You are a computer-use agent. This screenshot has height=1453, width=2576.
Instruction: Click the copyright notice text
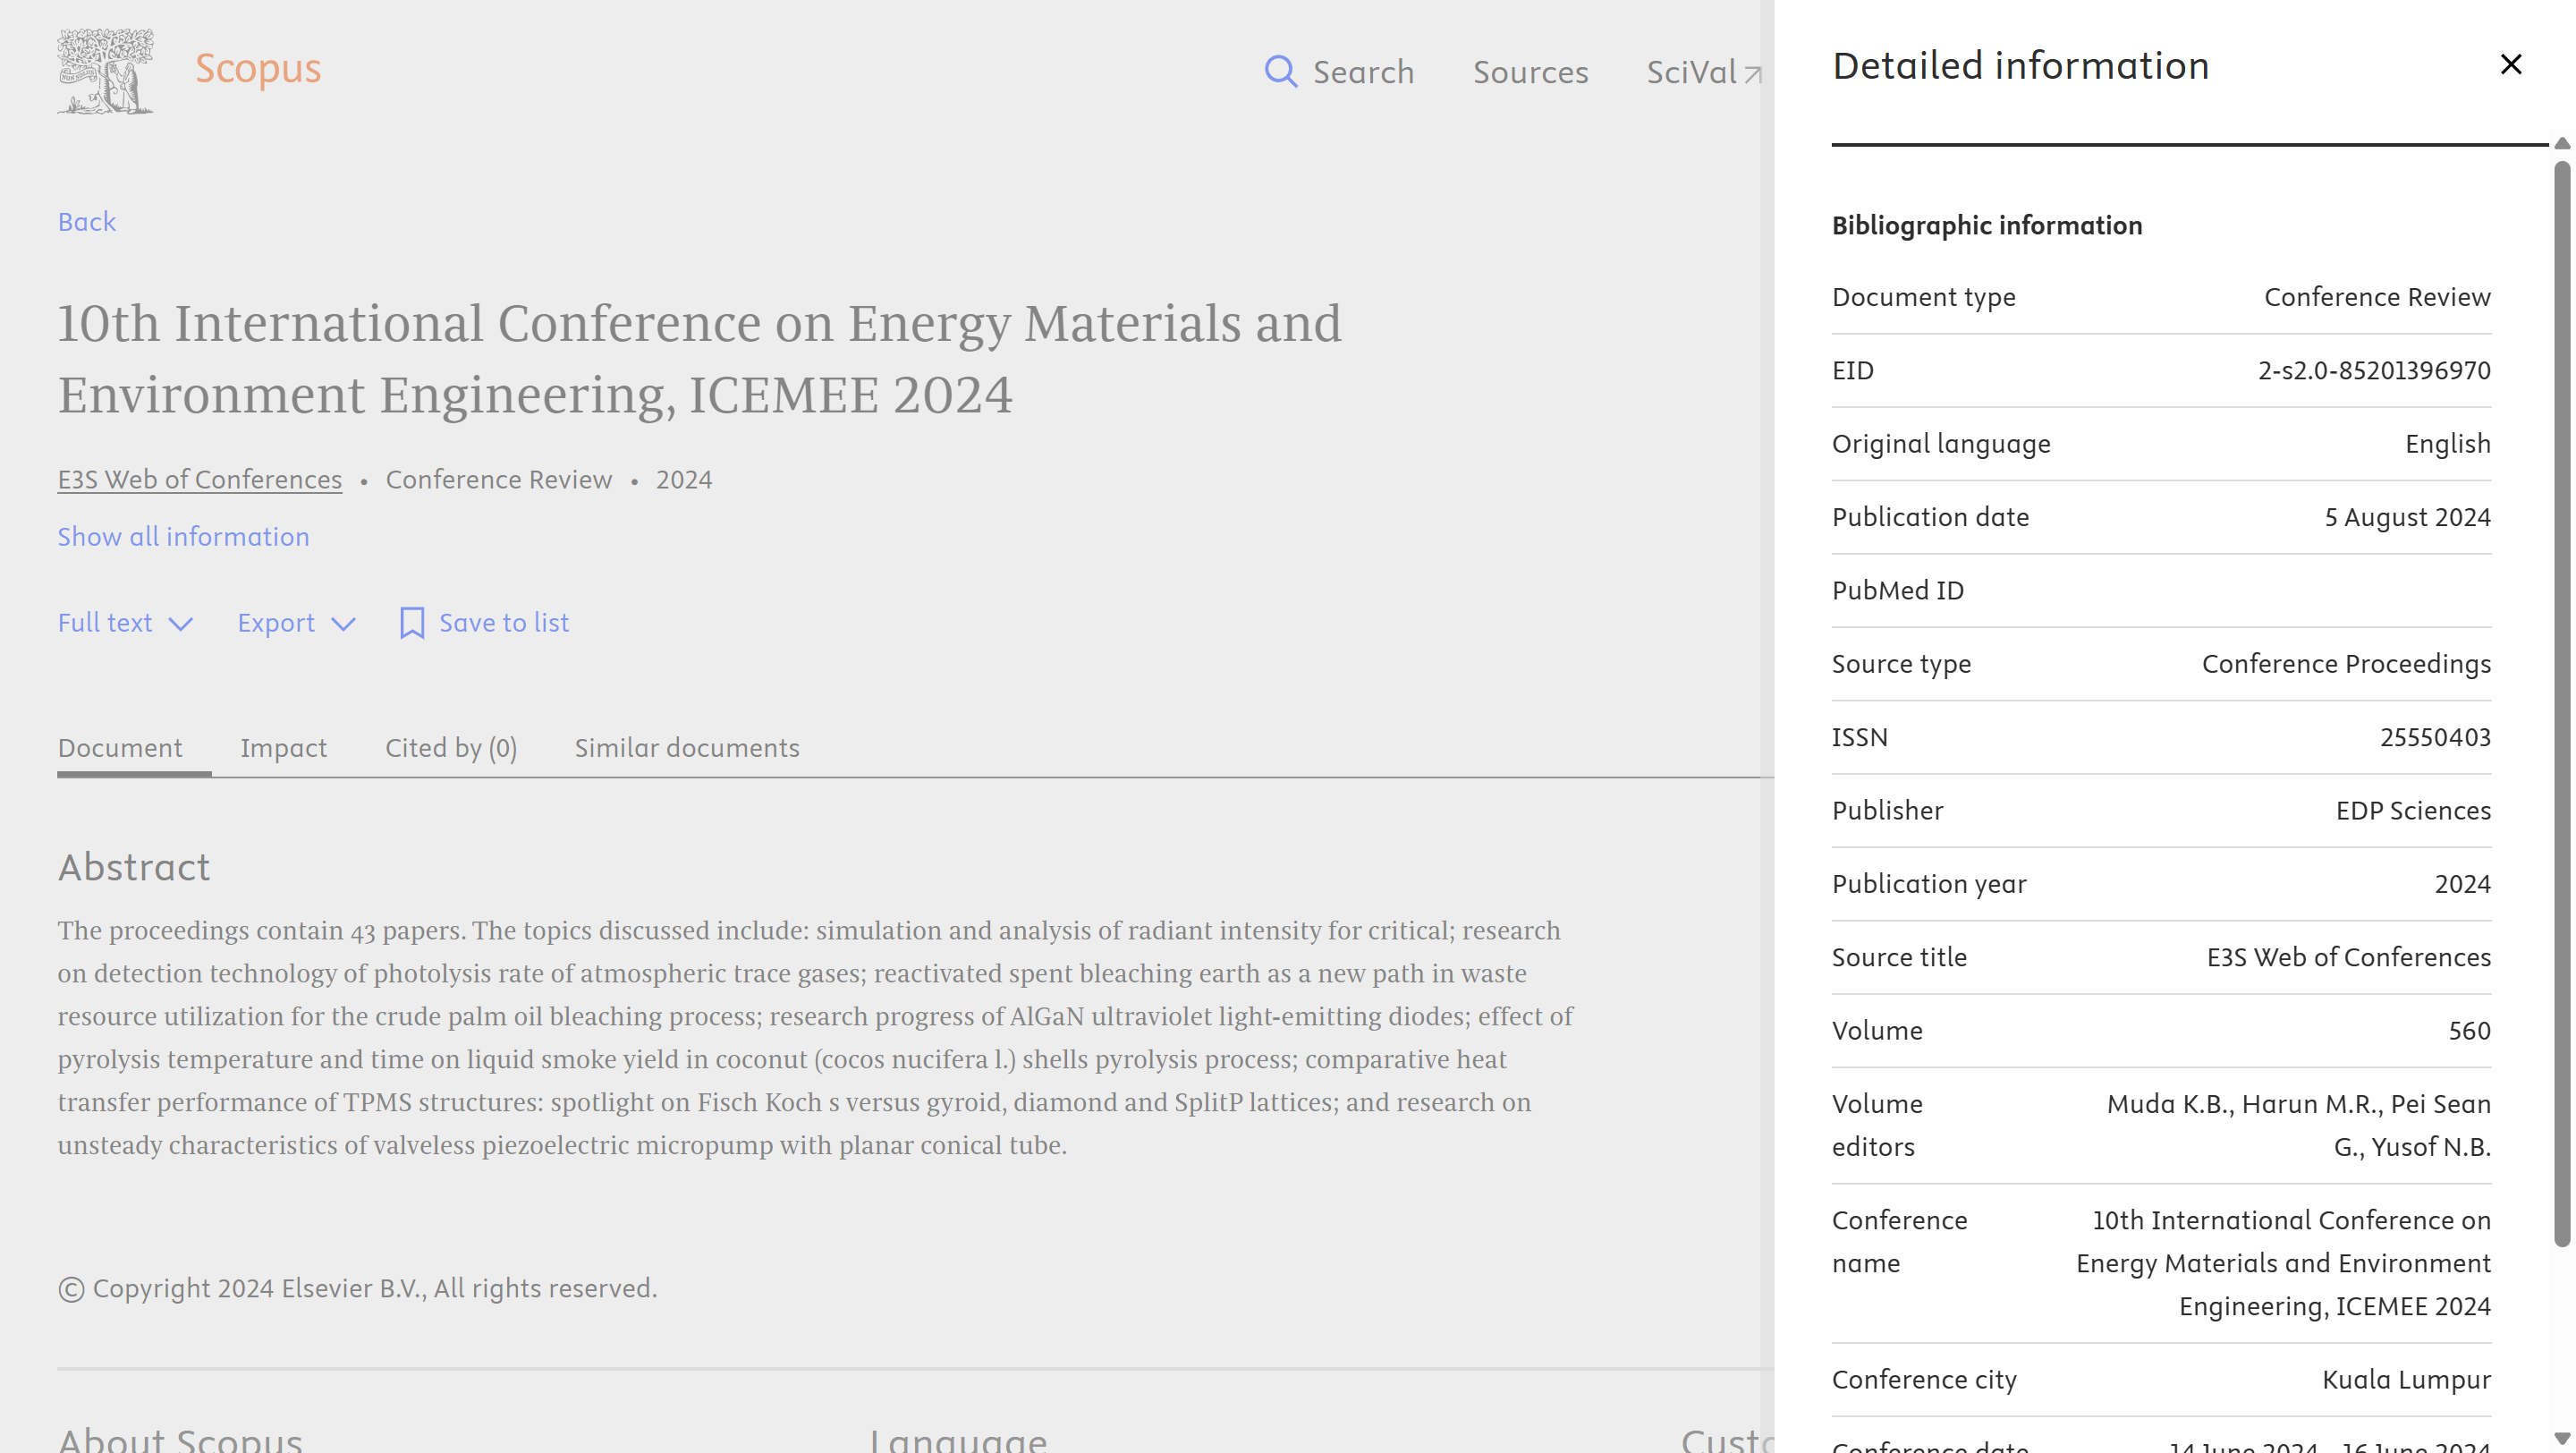pyautogui.click(x=357, y=1289)
